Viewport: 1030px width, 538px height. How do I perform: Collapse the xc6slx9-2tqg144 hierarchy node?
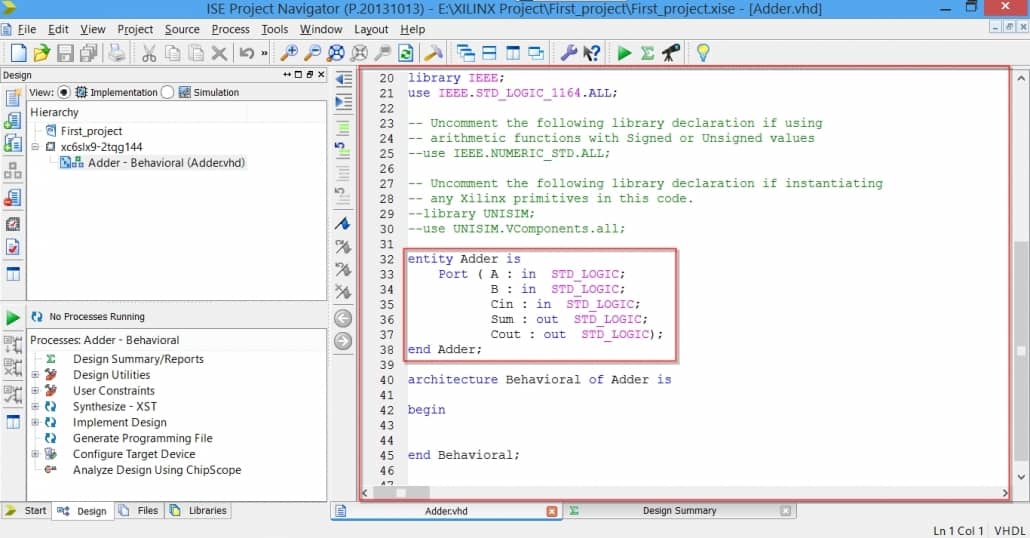(x=35, y=147)
